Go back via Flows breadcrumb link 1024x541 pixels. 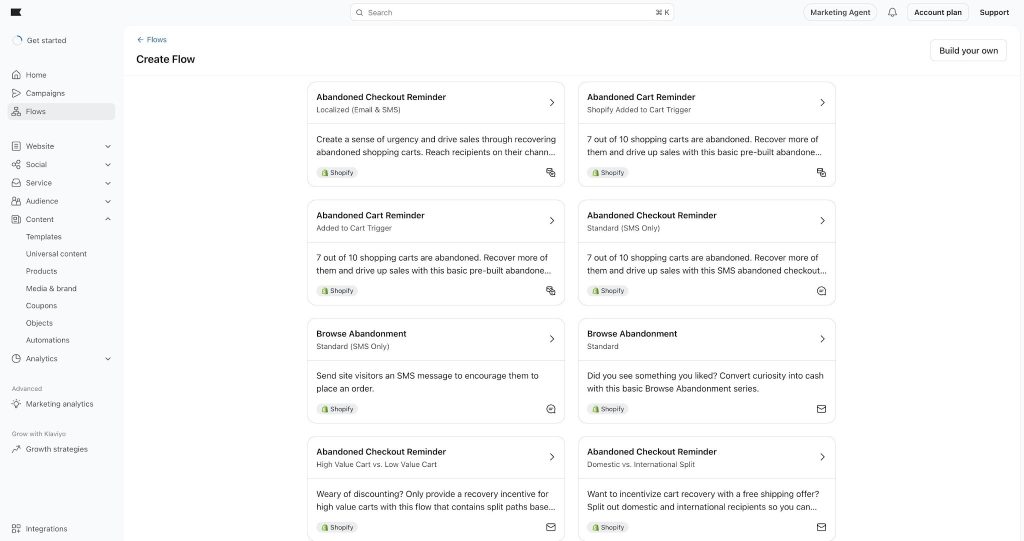coord(157,40)
